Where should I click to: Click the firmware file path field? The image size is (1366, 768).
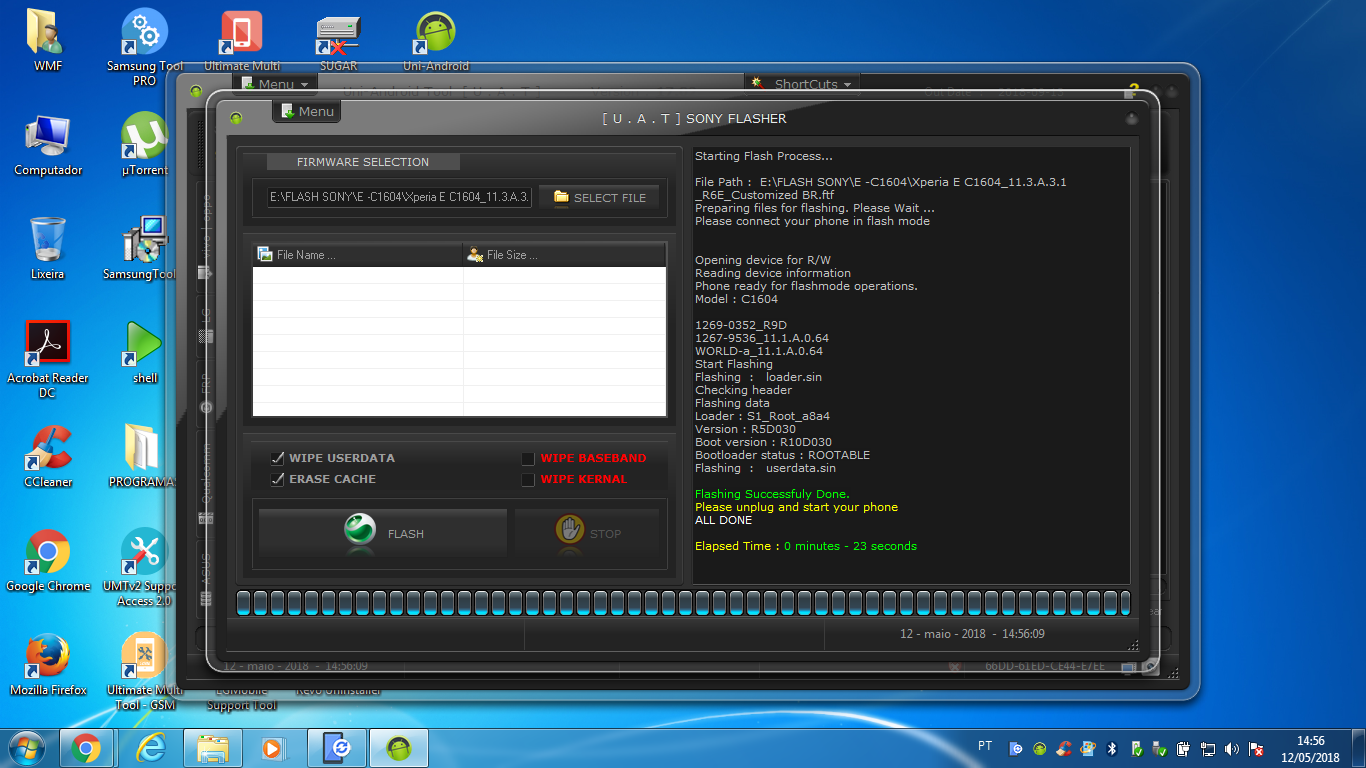[x=399, y=198]
